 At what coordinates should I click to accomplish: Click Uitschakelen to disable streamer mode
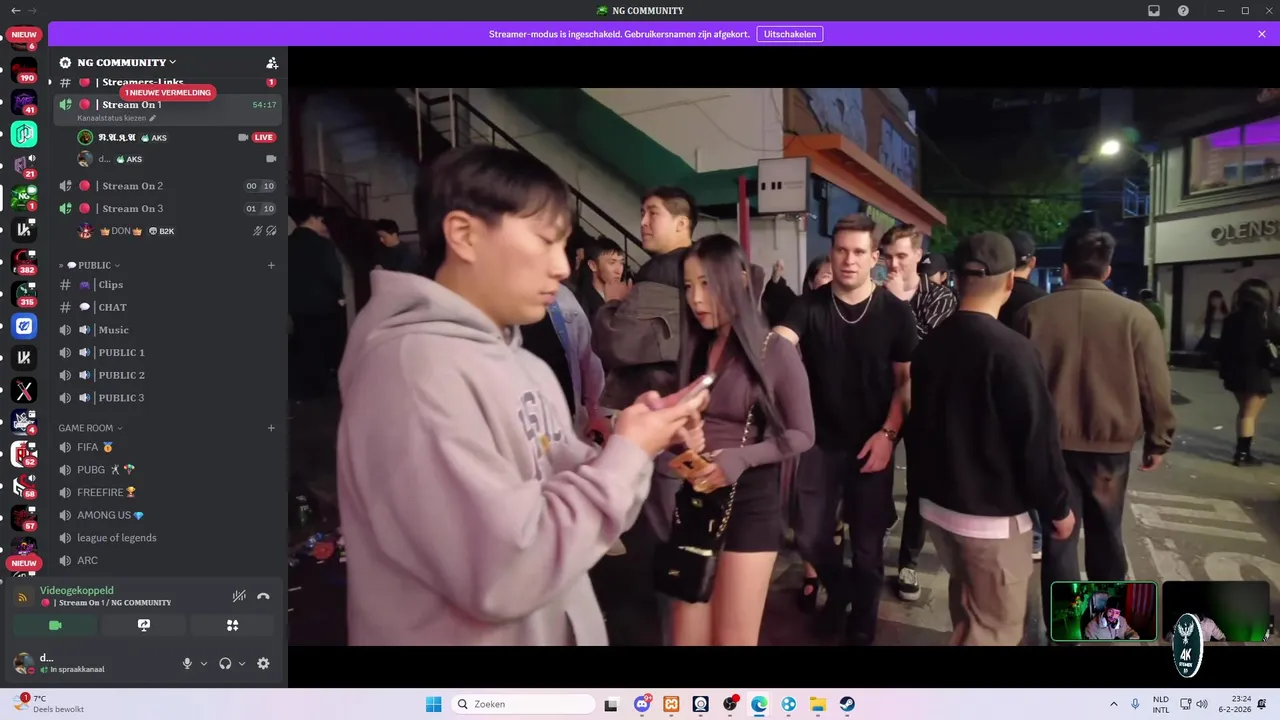pyautogui.click(x=790, y=34)
